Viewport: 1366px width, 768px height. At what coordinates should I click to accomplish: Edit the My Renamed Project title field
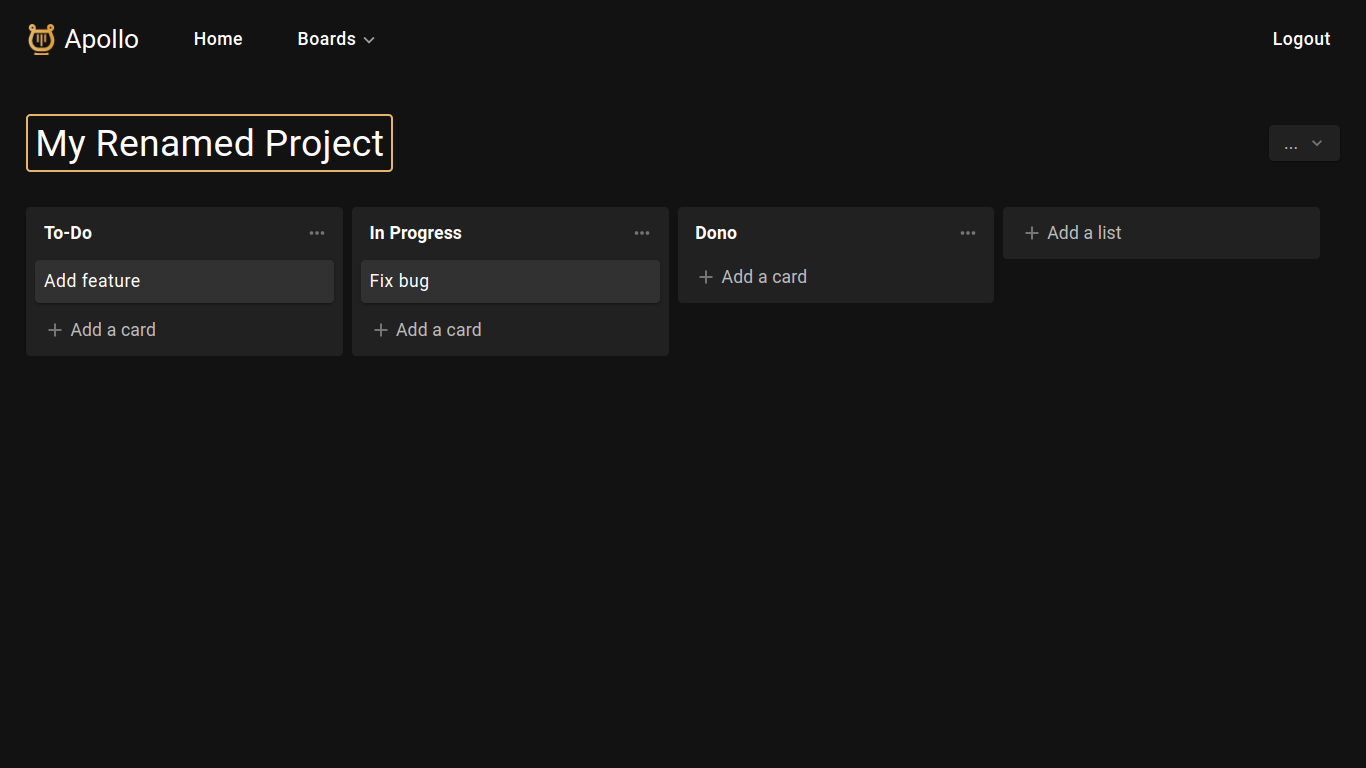(x=209, y=143)
